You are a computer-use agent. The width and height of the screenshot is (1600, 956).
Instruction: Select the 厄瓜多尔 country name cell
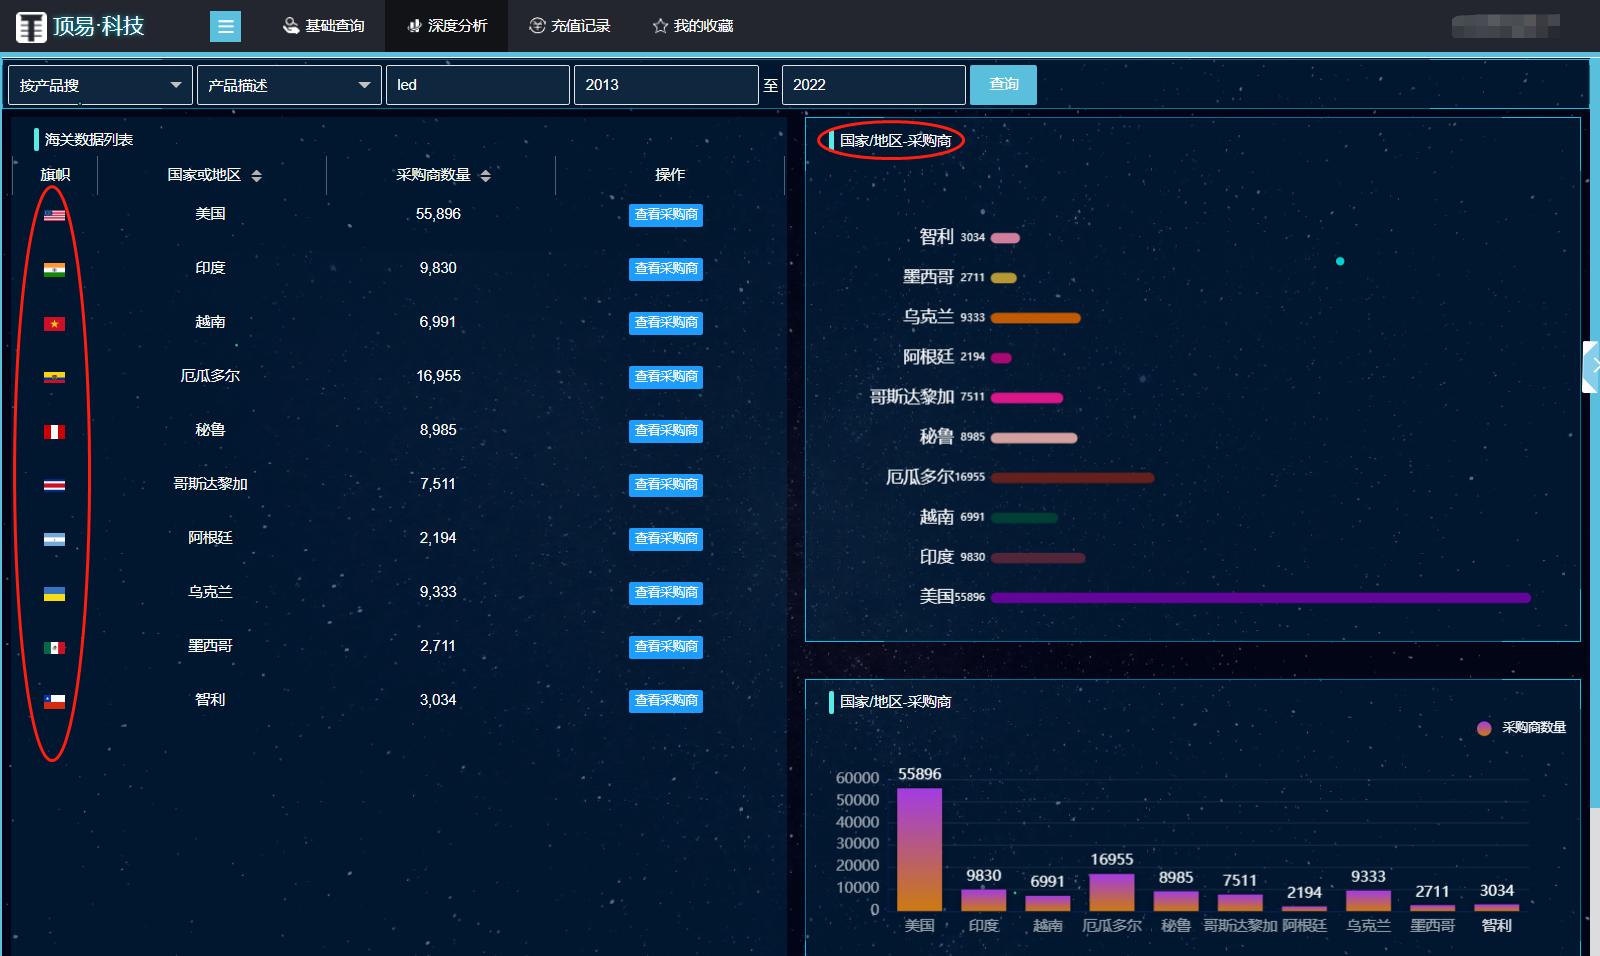(x=210, y=376)
